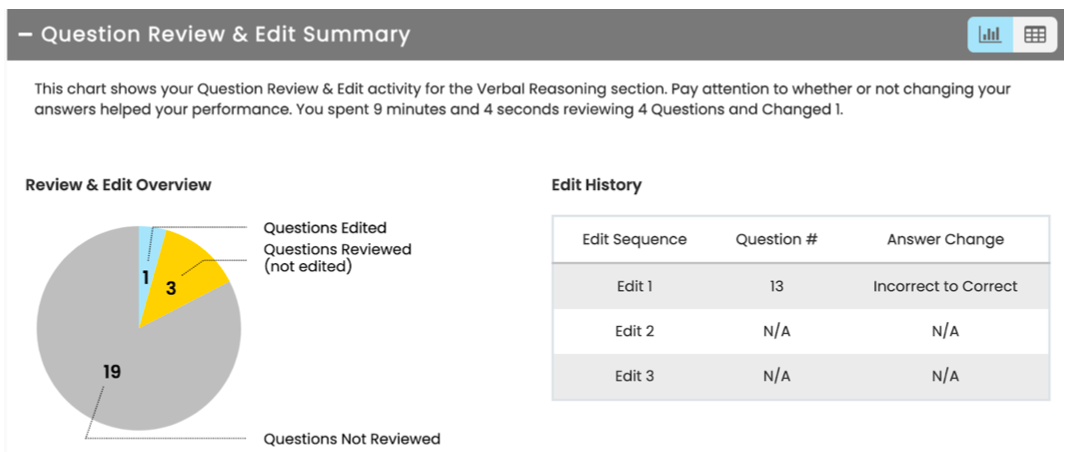Click the Review & Edit Overview heading
The image size is (1072, 452).
pos(118,185)
